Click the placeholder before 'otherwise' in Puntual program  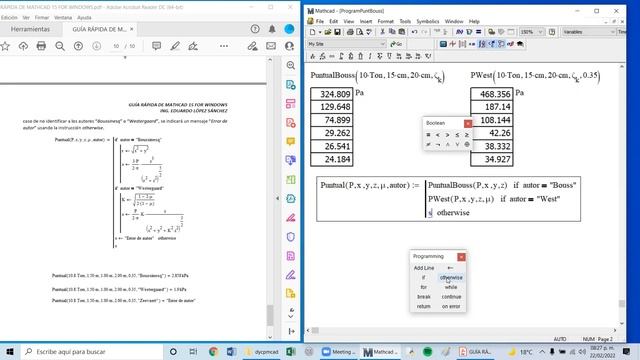430,213
